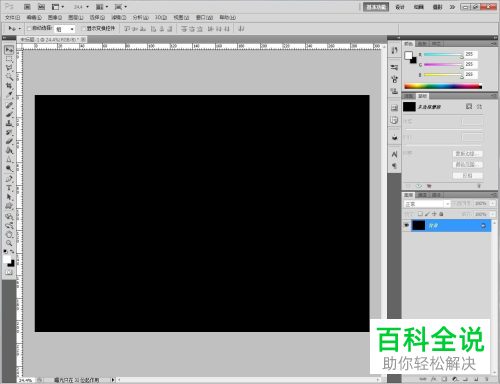
Task: Select the Blur tool
Action: [9, 160]
